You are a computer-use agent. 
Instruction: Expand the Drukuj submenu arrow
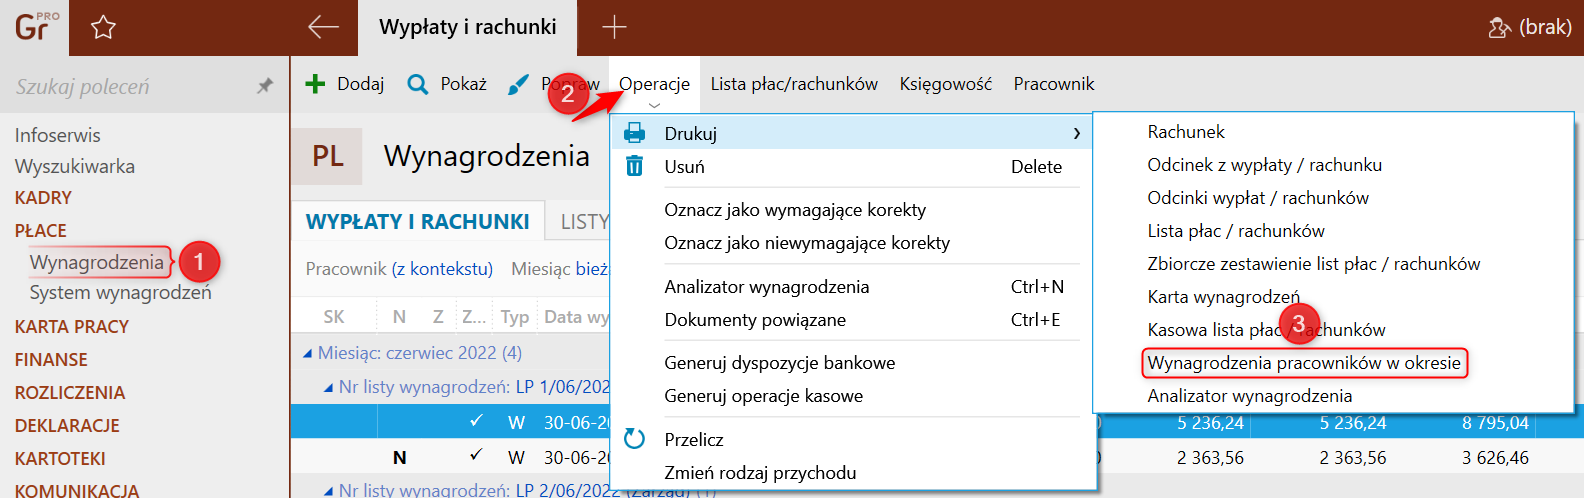[1076, 133]
